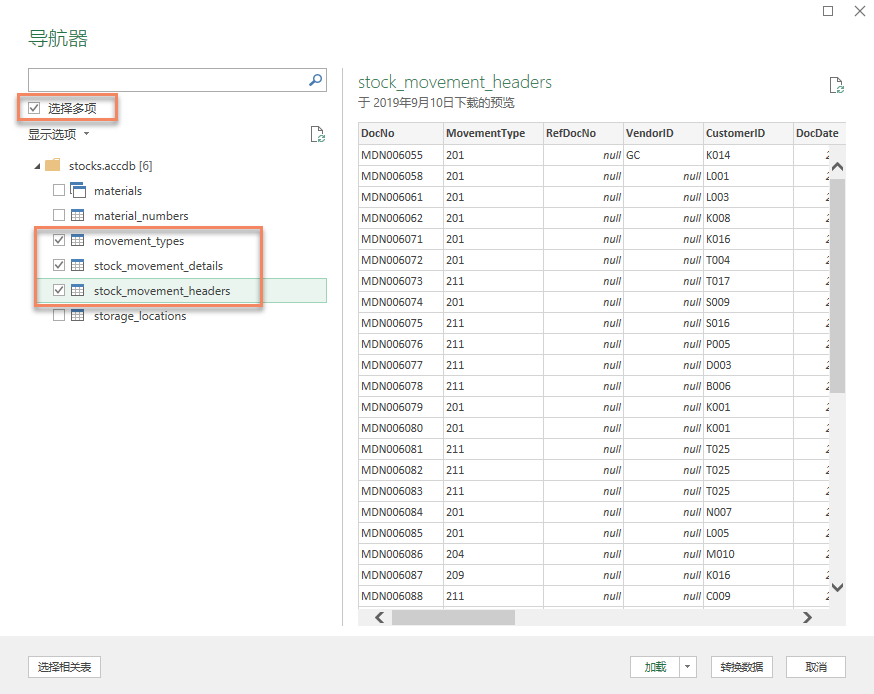The height and width of the screenshot is (694, 874).
Task: Click the MovementType column header
Action: (493, 133)
